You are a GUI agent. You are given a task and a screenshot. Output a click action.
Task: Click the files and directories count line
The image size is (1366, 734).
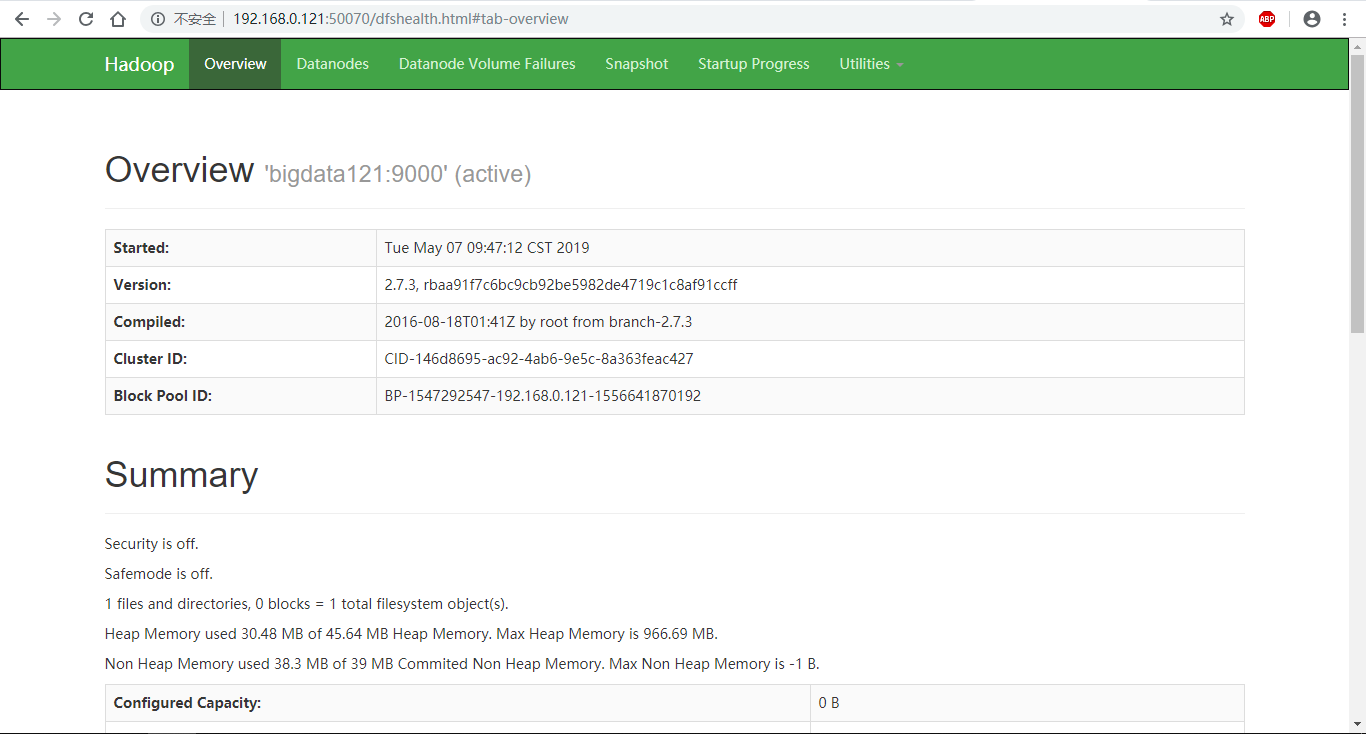pyautogui.click(x=307, y=604)
